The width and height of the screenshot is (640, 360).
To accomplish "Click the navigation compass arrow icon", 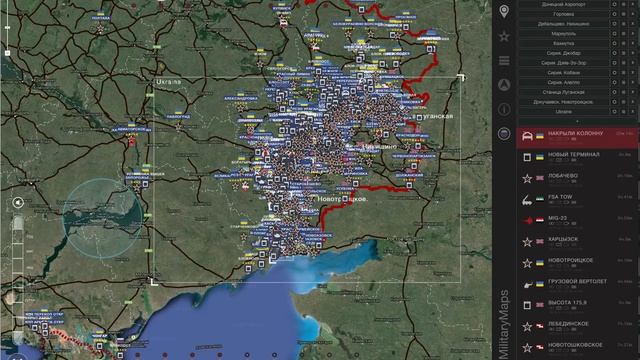I will coord(504,85).
